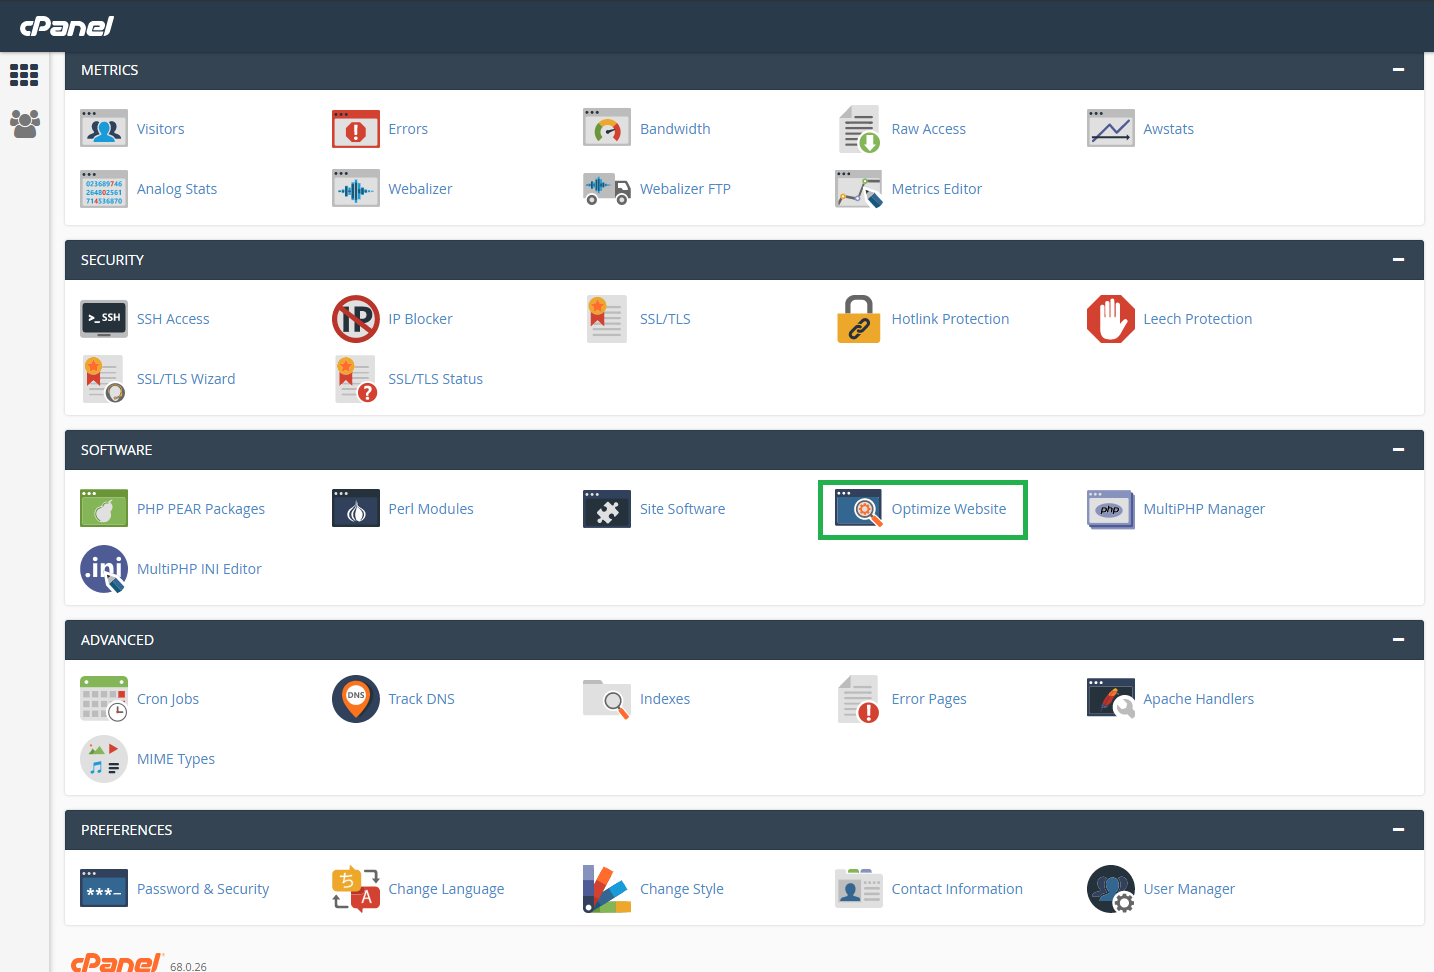Collapse the Security section
The image size is (1434, 972).
(x=1398, y=260)
